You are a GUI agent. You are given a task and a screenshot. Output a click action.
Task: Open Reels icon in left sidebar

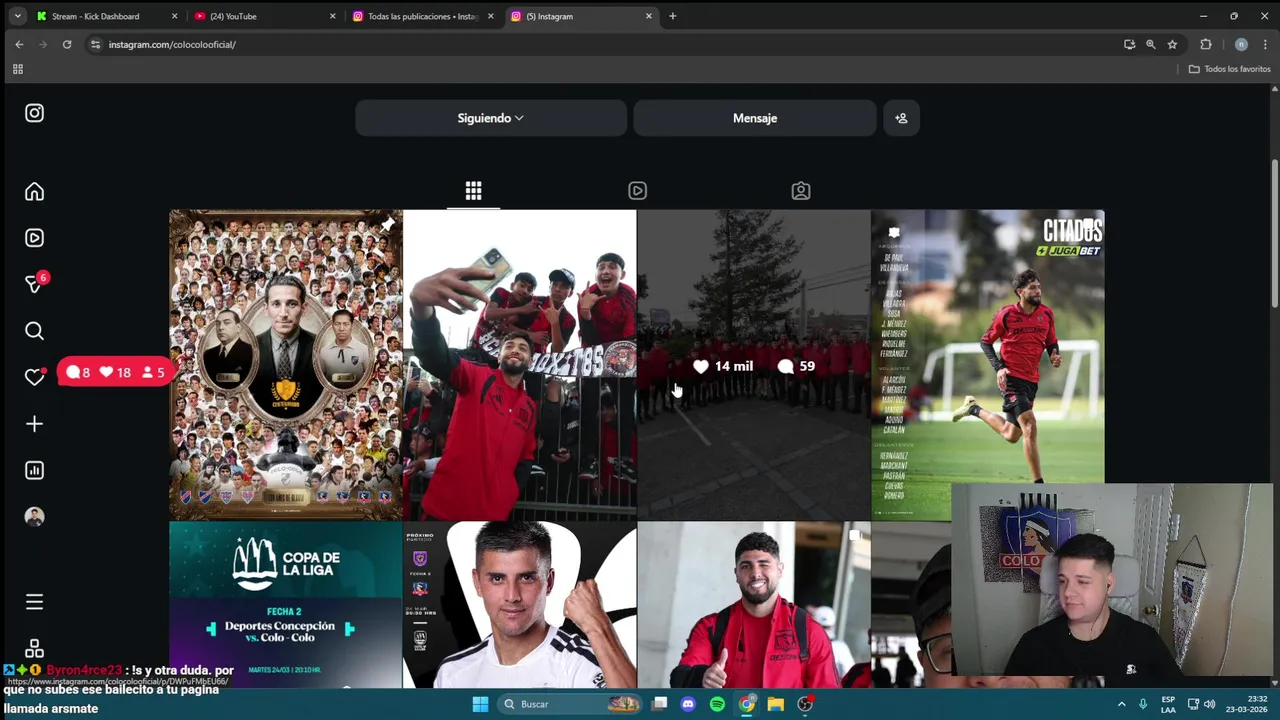click(x=34, y=238)
